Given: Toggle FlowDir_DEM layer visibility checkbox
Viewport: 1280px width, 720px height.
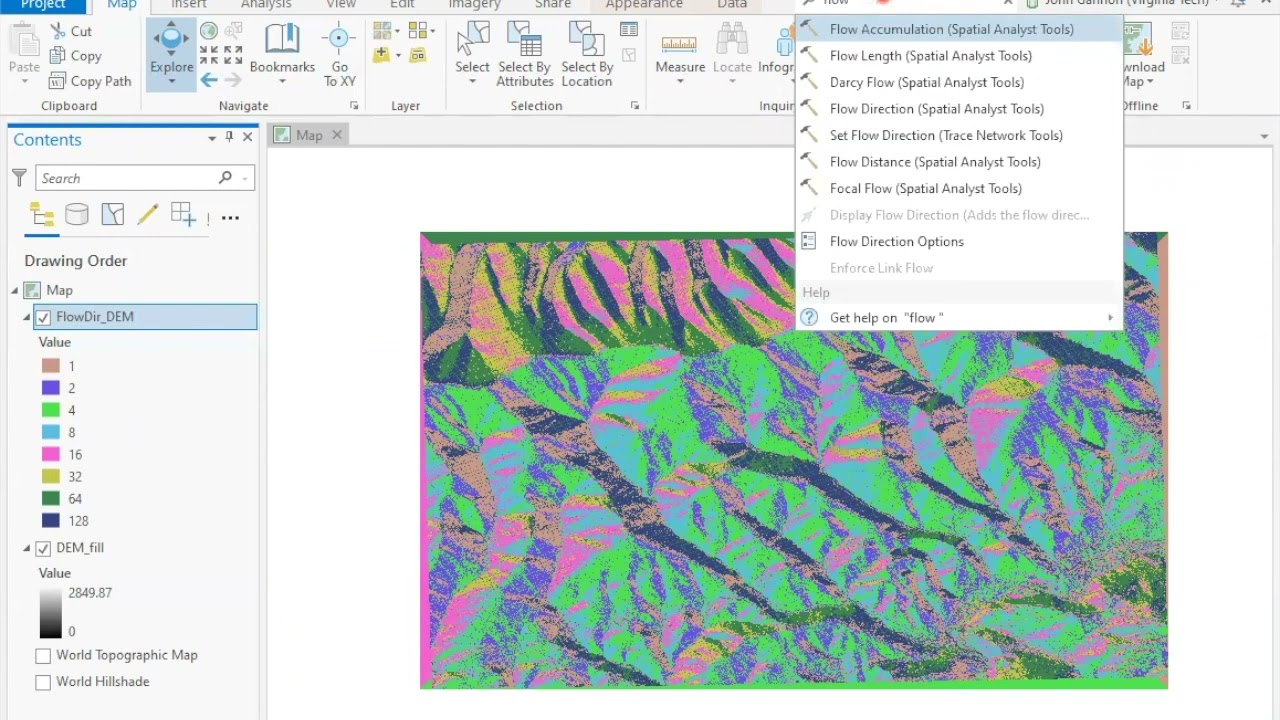Looking at the screenshot, I should pos(43,317).
